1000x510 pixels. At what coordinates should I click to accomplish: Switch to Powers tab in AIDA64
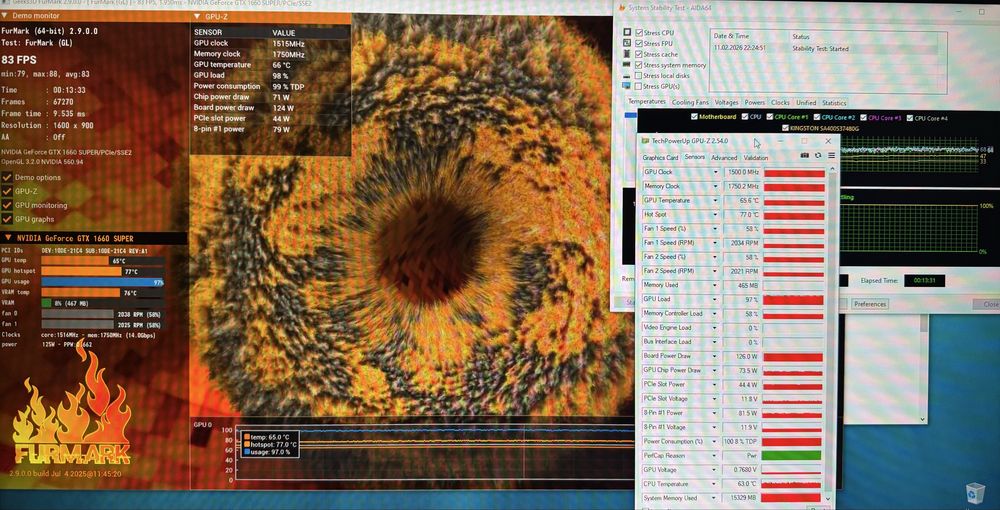click(754, 102)
